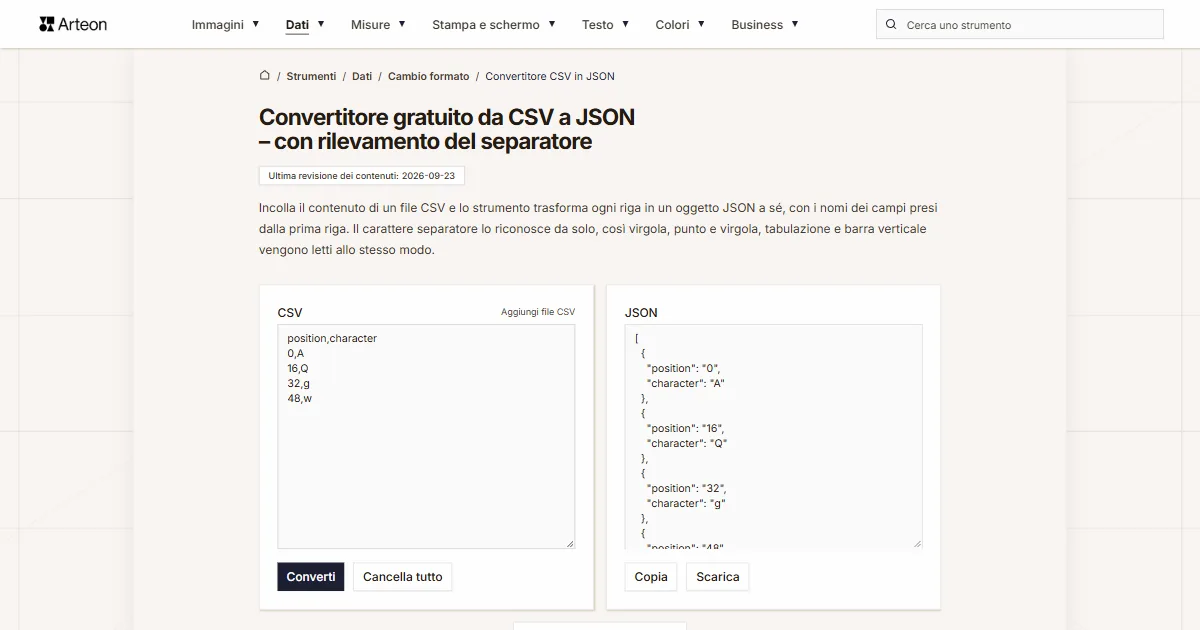Expand the Colori dropdown arrow
This screenshot has height=630, width=1200.
pos(701,23)
